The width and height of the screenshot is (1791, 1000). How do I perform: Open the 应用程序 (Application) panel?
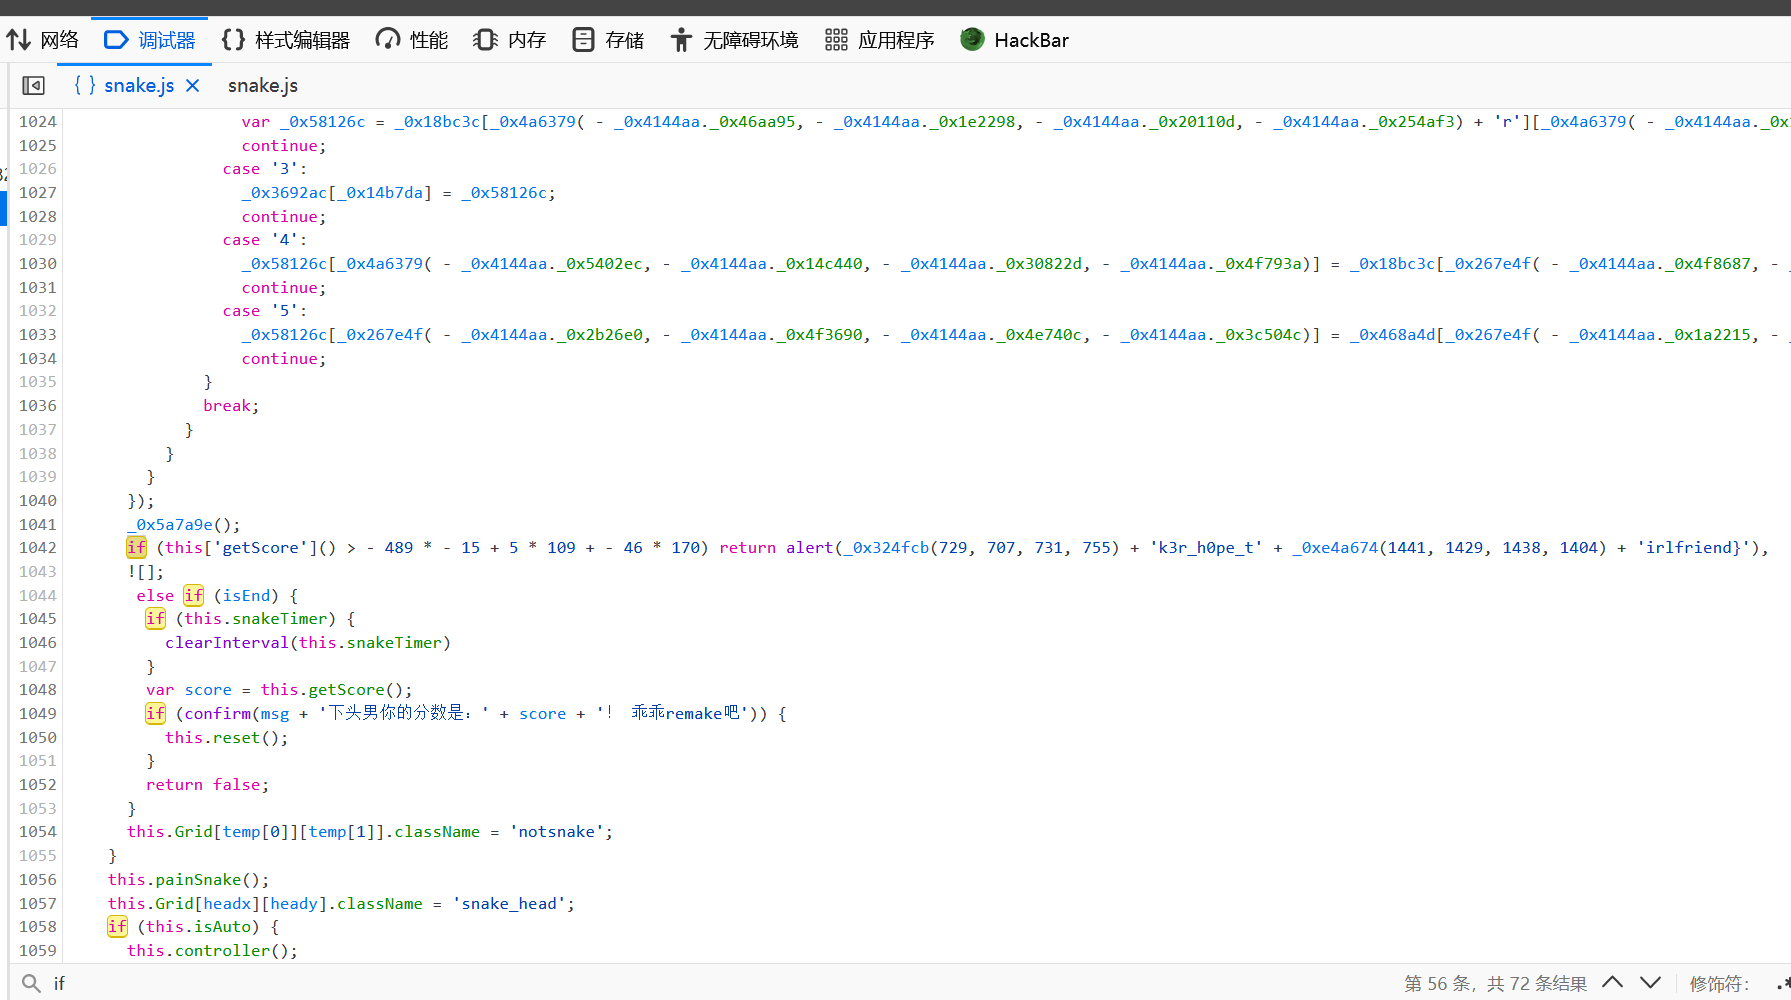880,40
